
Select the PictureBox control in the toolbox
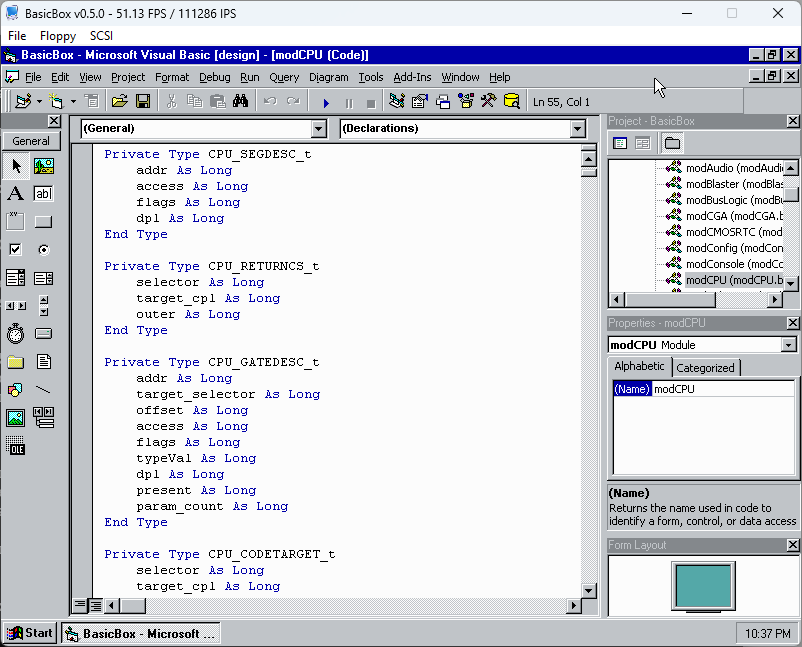43,166
